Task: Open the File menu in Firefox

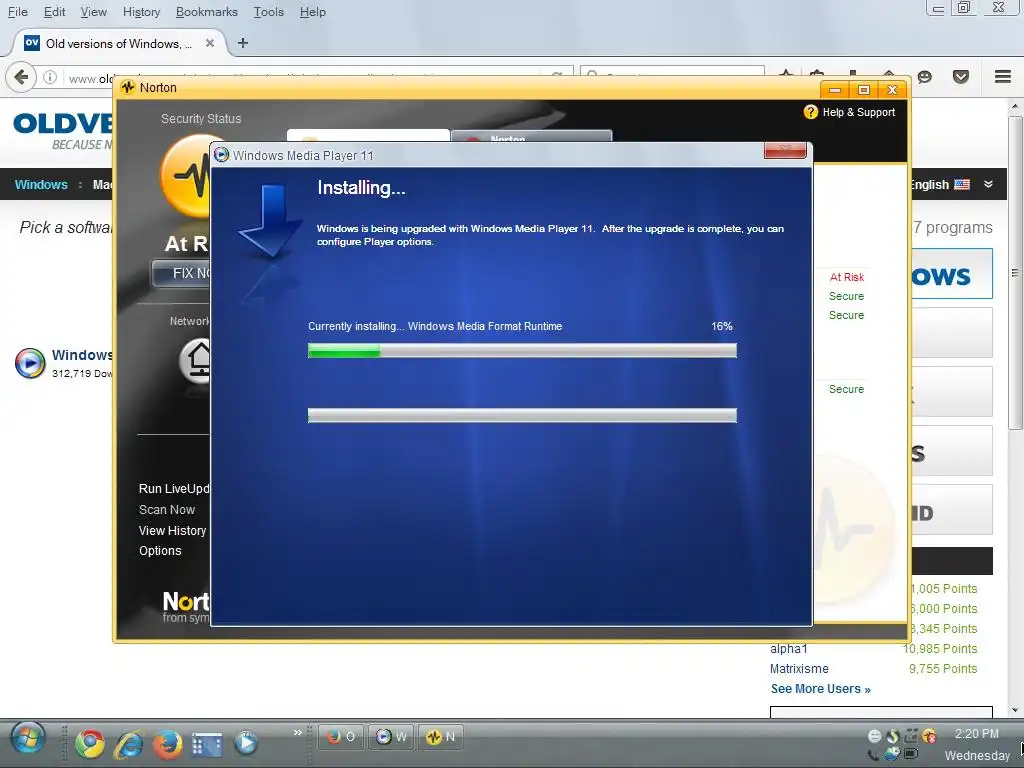Action: (x=18, y=12)
